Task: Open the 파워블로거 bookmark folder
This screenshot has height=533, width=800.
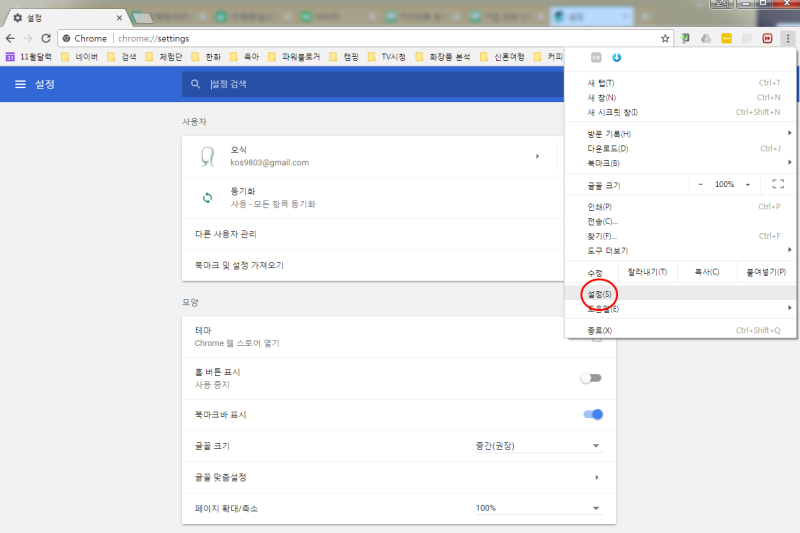Action: pos(294,57)
